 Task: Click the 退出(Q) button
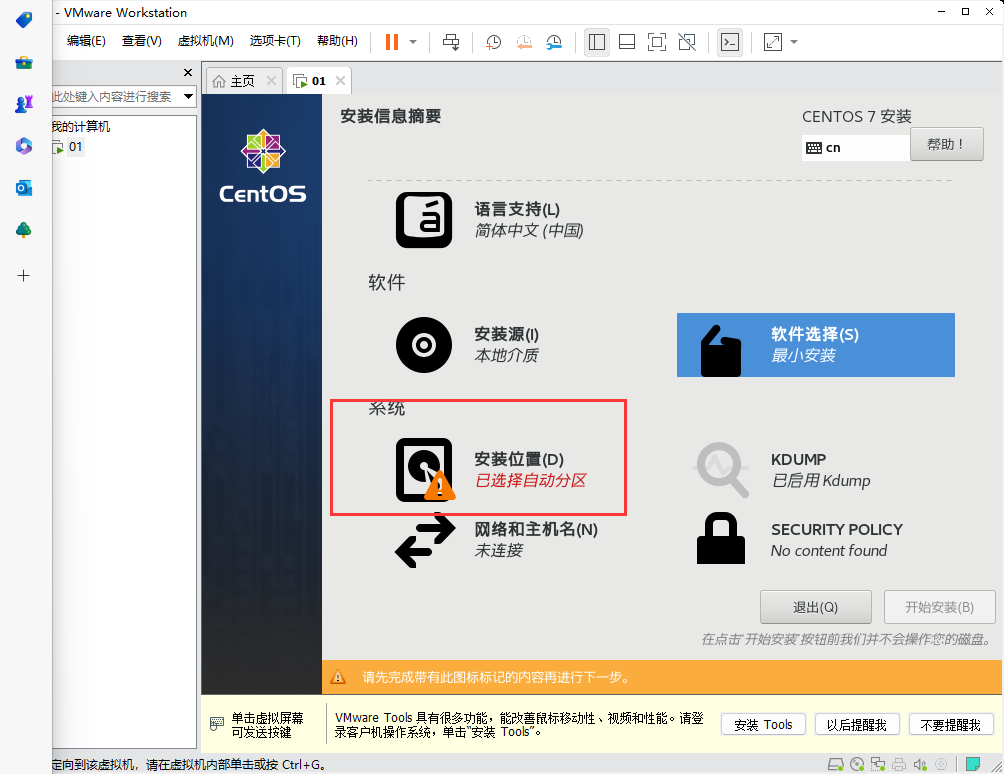point(815,607)
